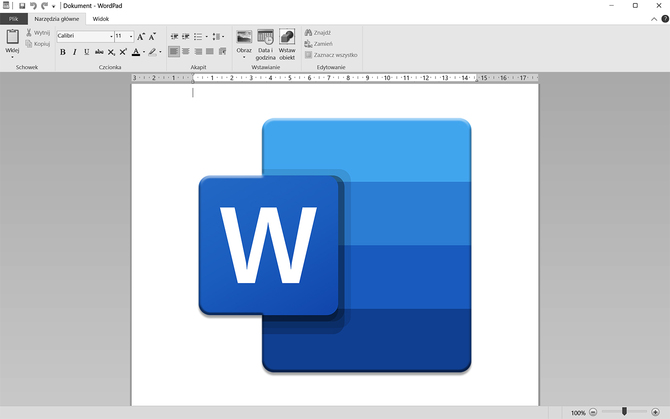670x419 pixels.
Task: Toggle strikethrough formatting
Action: click(99, 52)
